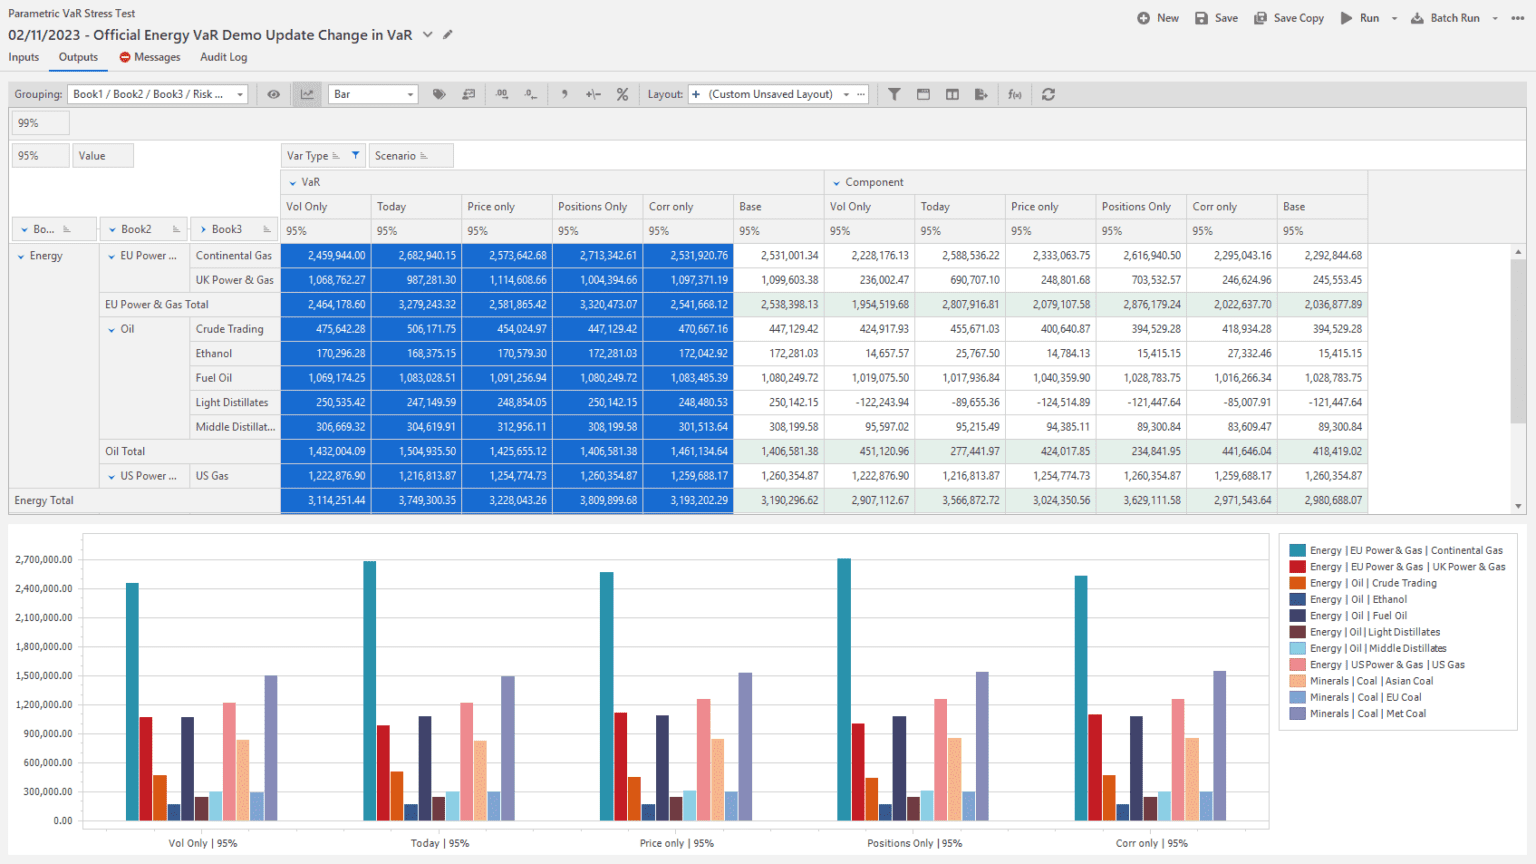Viewport: 1536px width, 864px height.
Task: Toggle the chart display button
Action: point(307,94)
